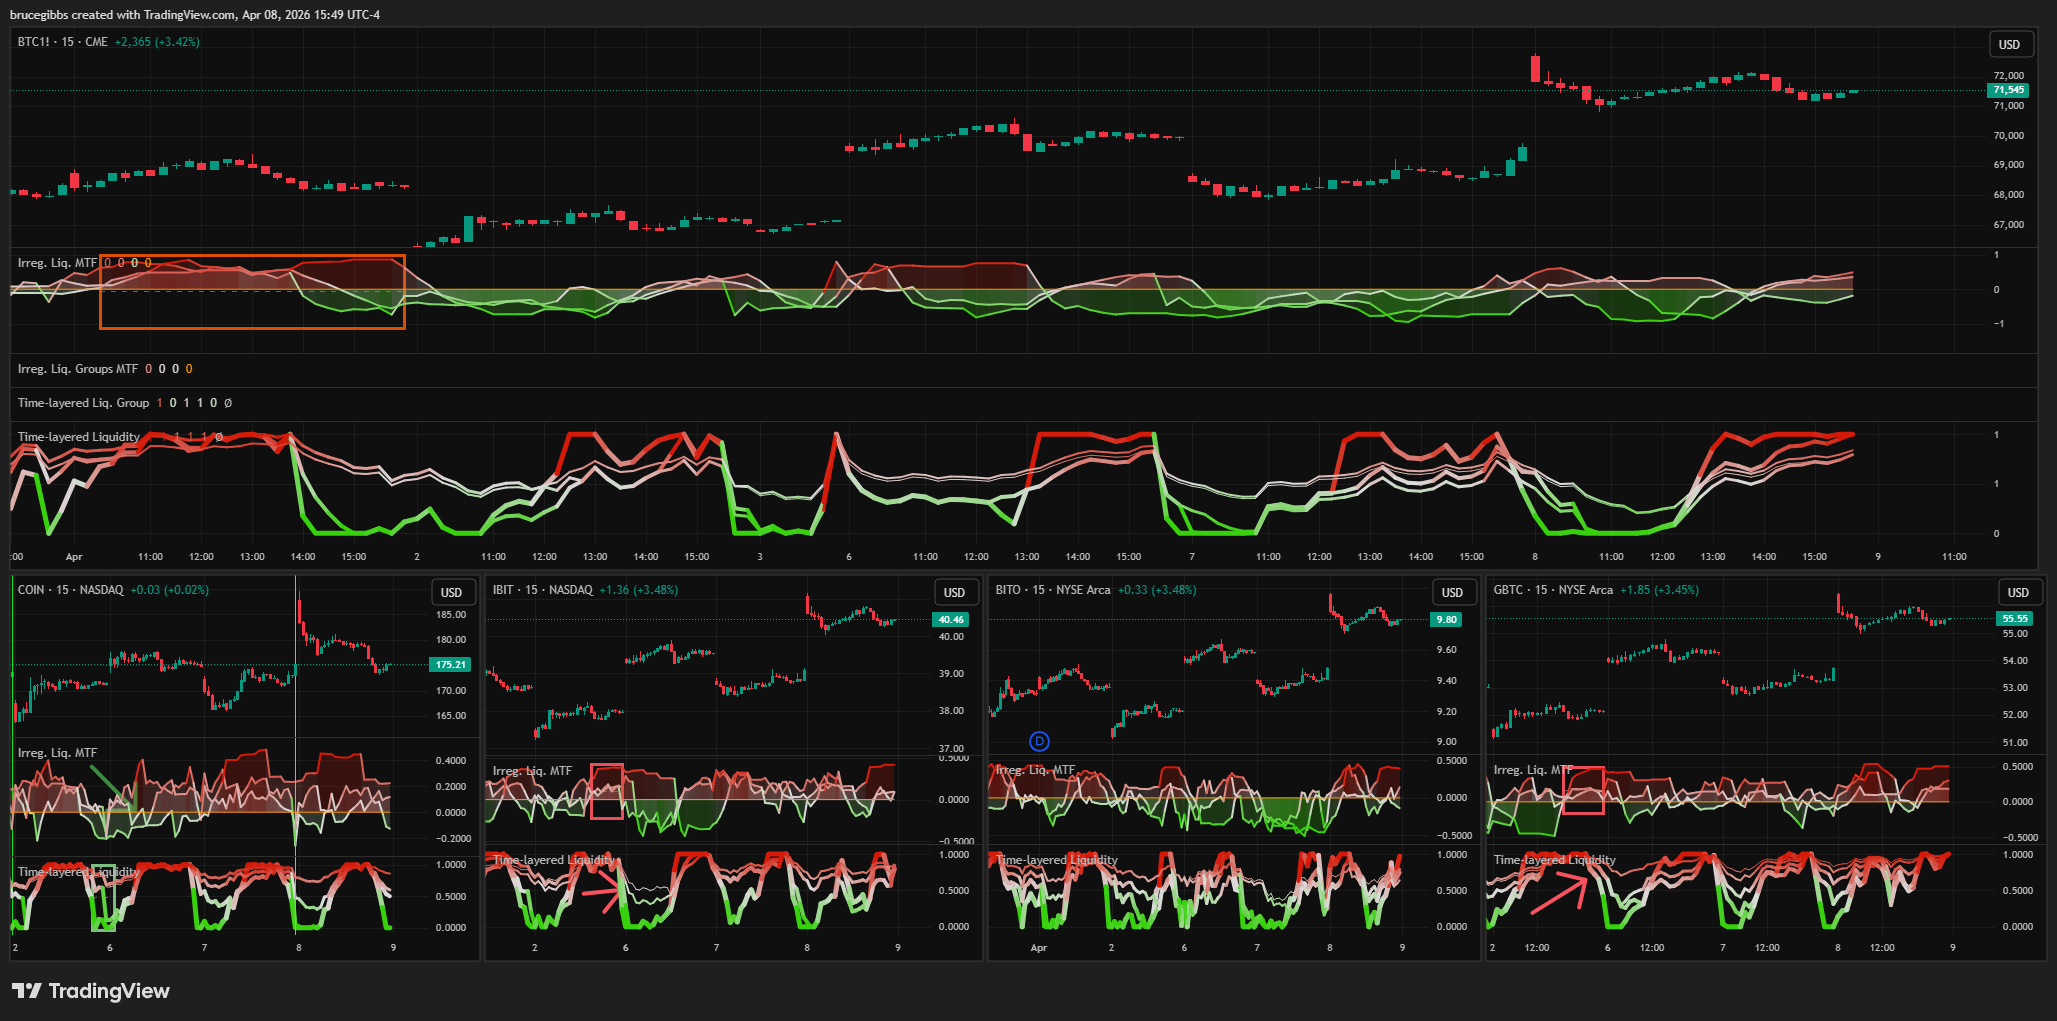Open the USD currency selector on IBIT chart

pos(954,592)
